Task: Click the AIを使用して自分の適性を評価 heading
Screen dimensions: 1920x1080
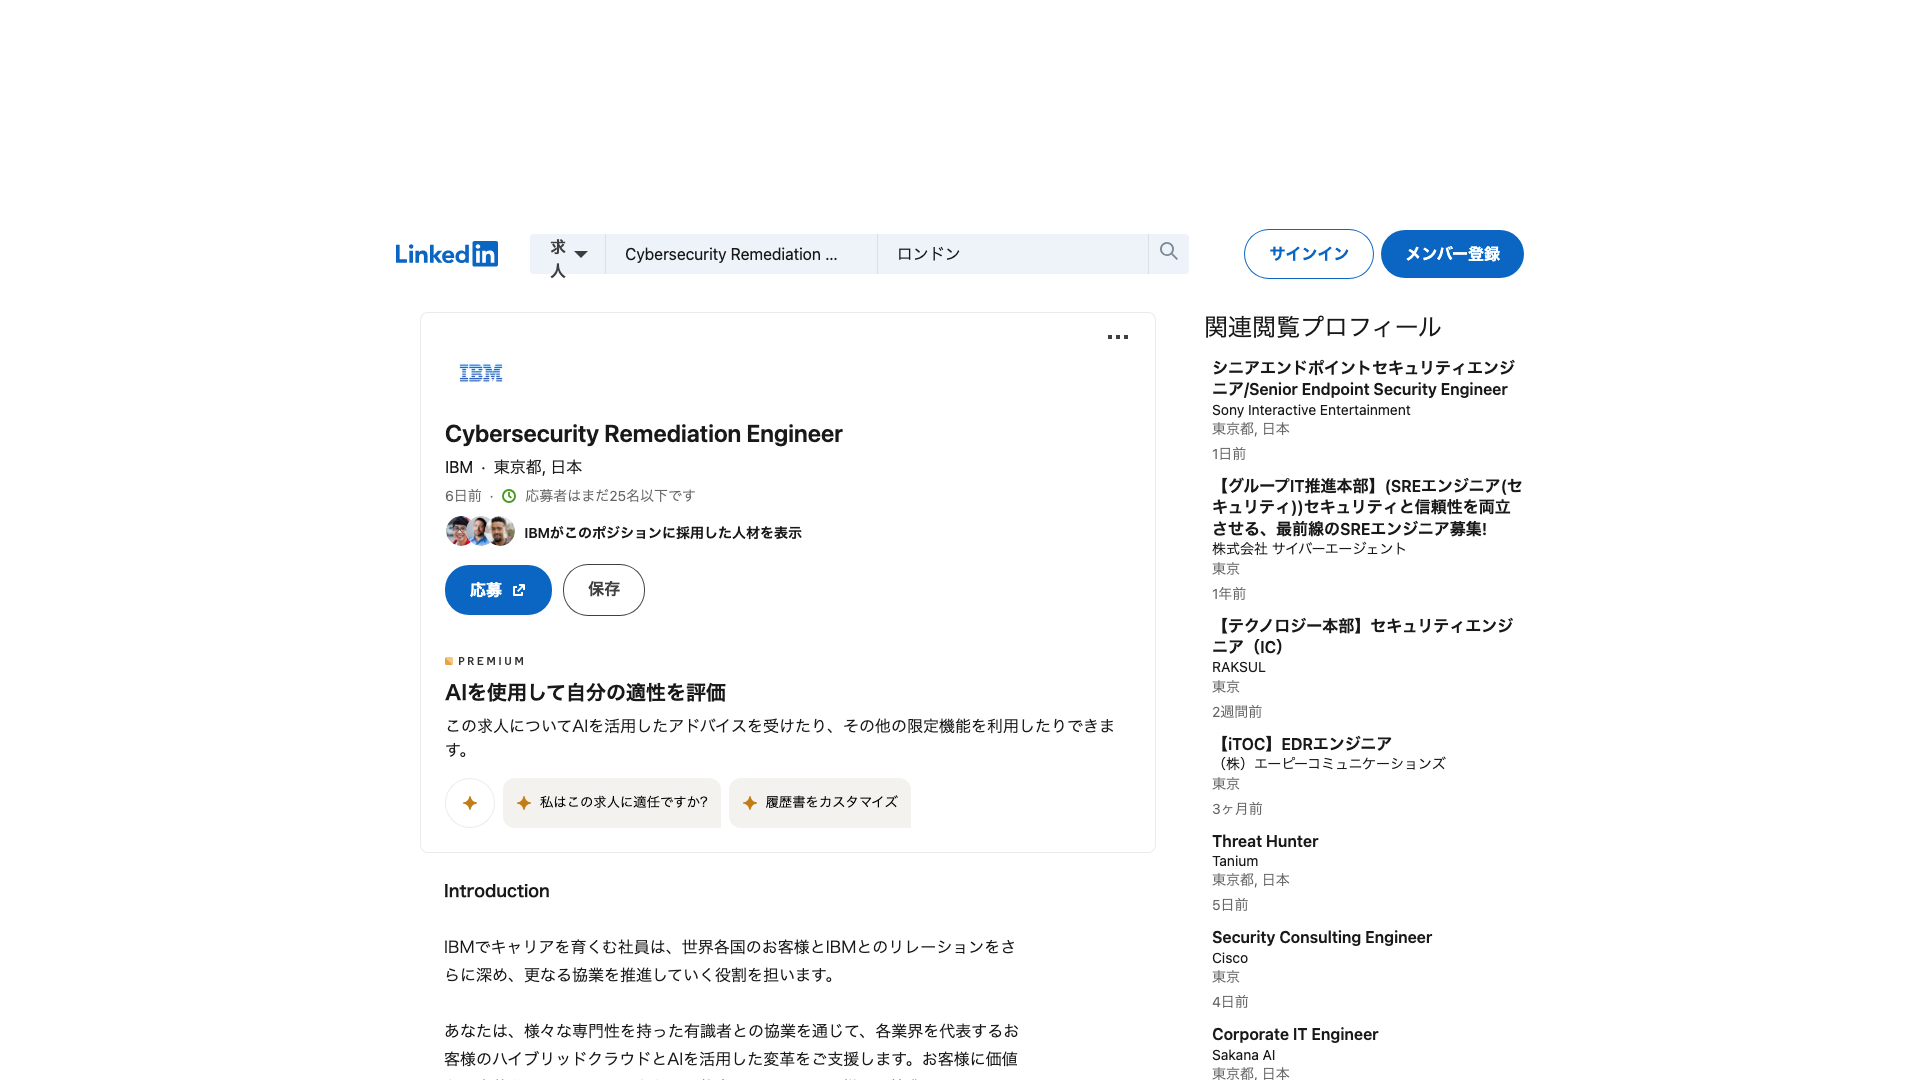Action: pyautogui.click(x=585, y=692)
